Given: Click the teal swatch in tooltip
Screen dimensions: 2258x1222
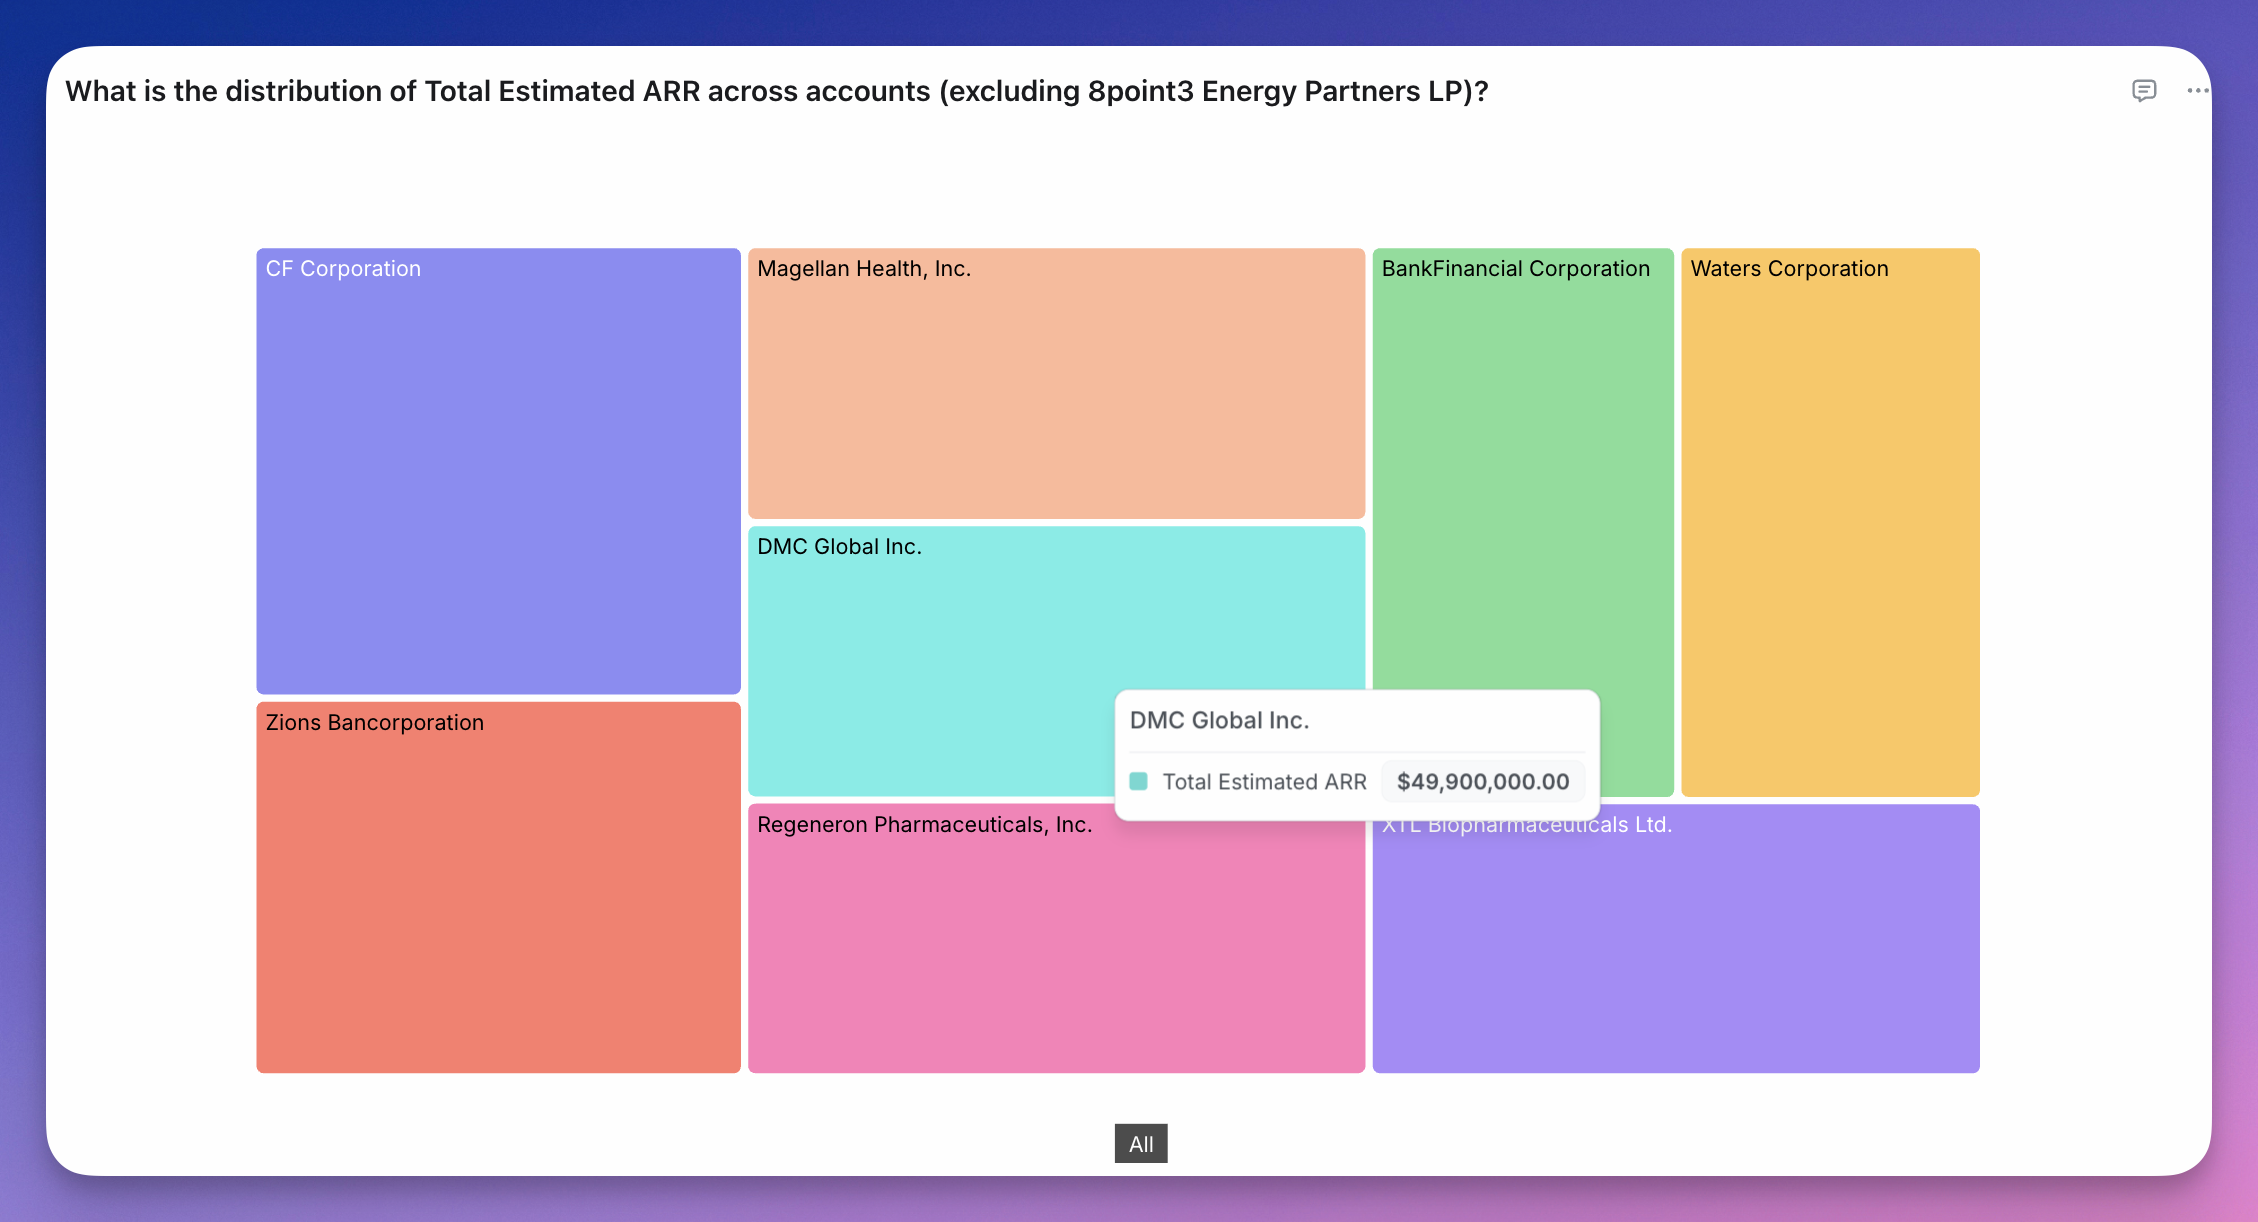Looking at the screenshot, I should [x=1138, y=781].
